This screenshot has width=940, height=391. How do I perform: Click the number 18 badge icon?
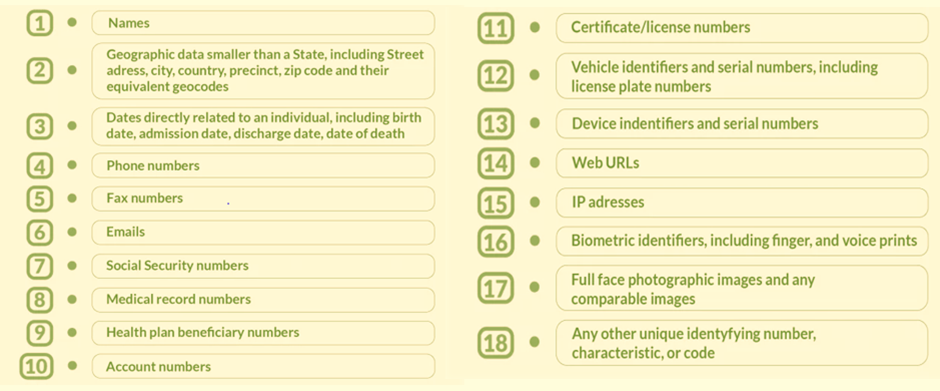click(496, 342)
